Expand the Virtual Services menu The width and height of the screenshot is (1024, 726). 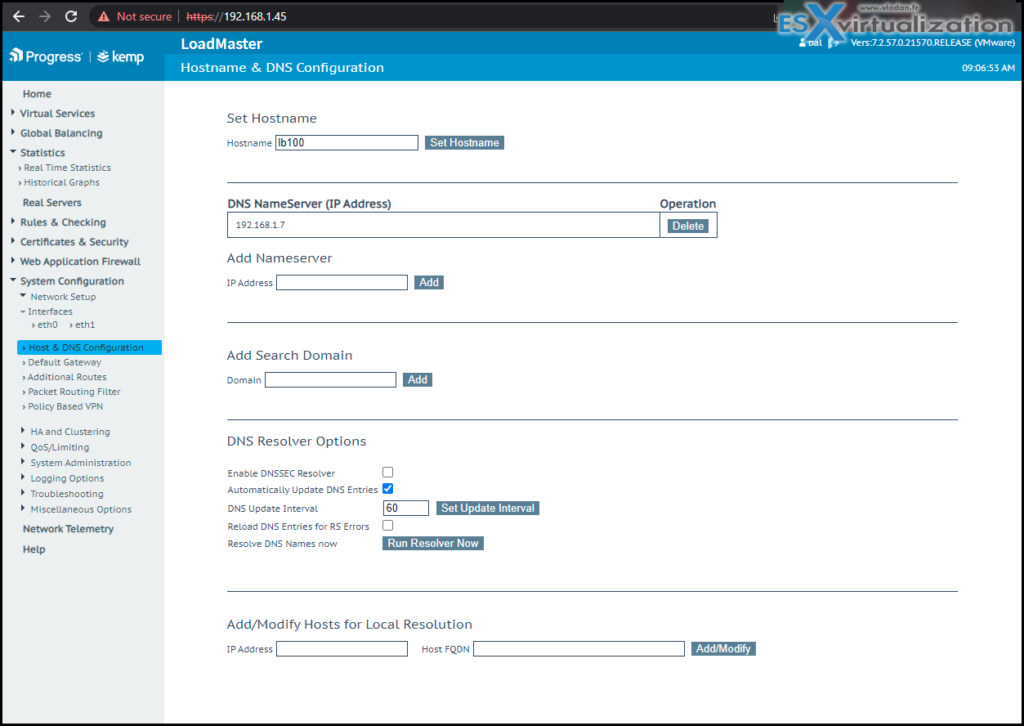click(57, 113)
